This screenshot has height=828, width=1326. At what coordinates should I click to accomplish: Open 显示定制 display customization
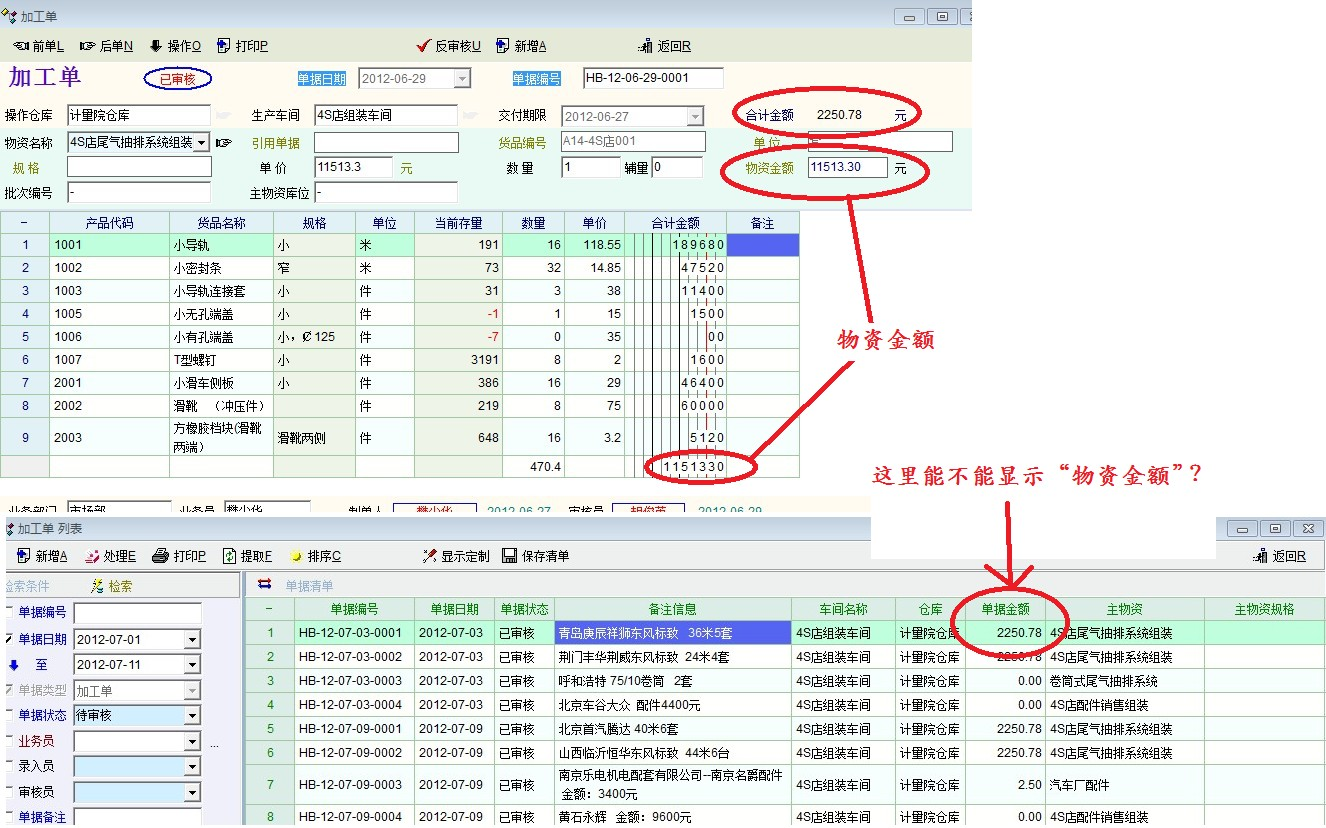(455, 556)
